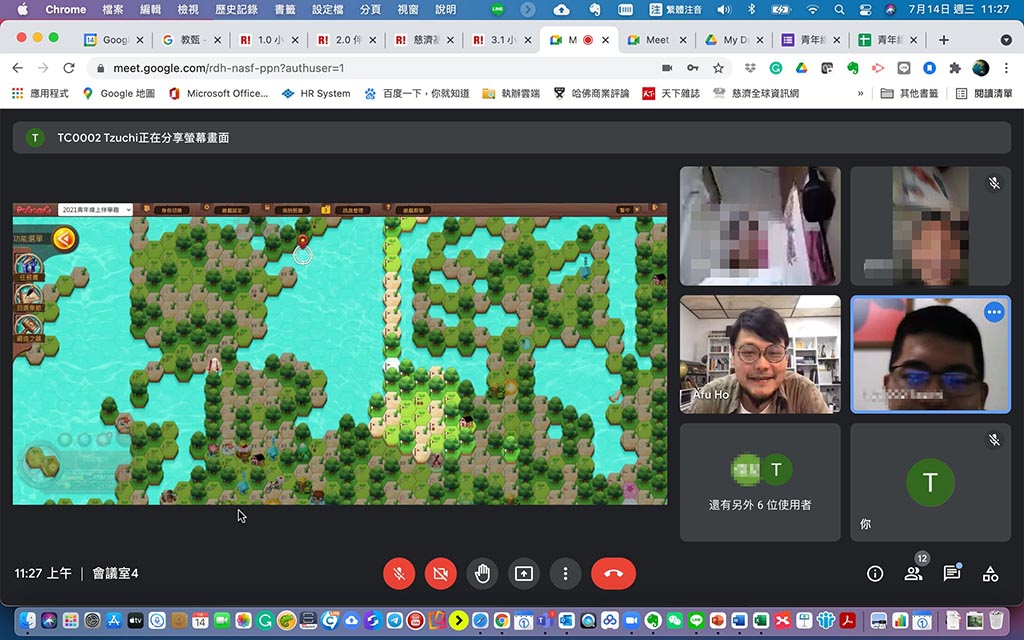Show hidden bookmarks with the chevron
This screenshot has width=1024, height=640.
[861, 93]
